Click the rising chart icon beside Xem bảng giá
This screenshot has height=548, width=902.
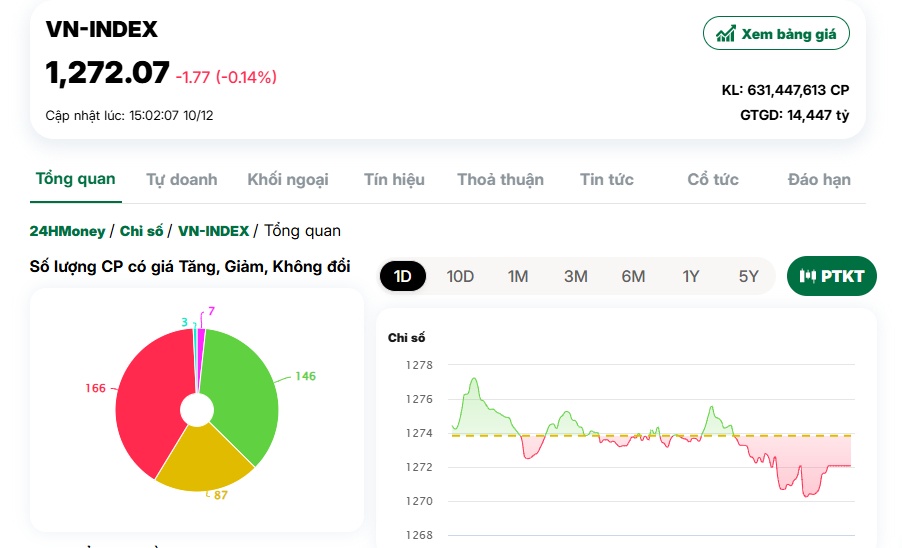(725, 33)
